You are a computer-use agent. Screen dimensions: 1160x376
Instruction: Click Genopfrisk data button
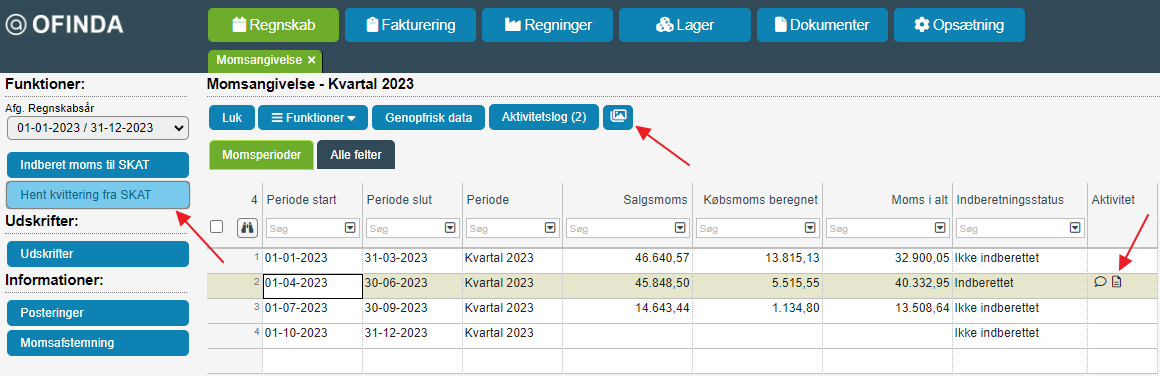tap(428, 118)
